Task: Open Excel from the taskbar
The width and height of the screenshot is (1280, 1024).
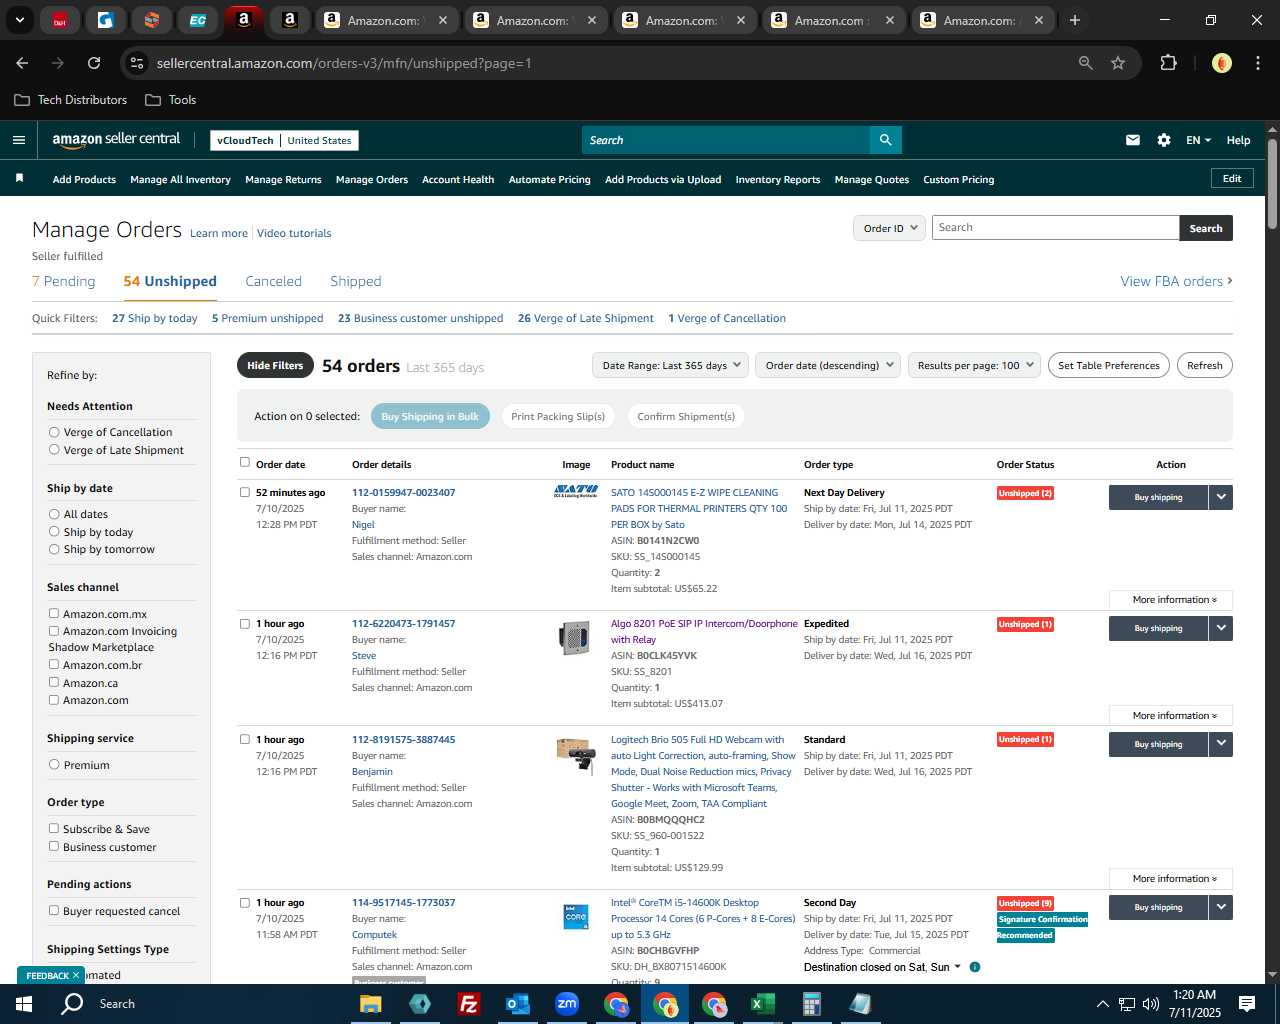Action: tap(763, 1004)
